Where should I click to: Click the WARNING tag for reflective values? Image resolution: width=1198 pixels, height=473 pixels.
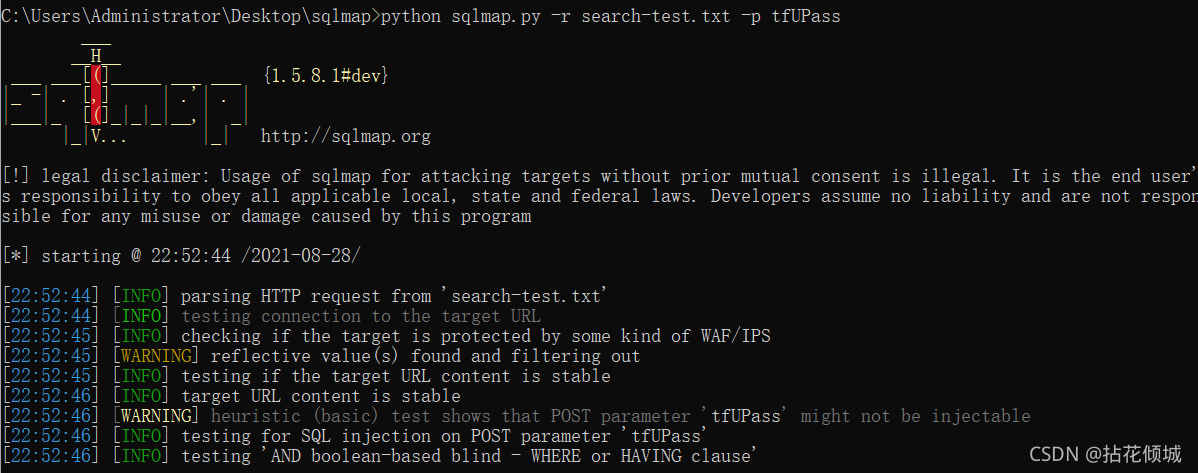(x=156, y=356)
